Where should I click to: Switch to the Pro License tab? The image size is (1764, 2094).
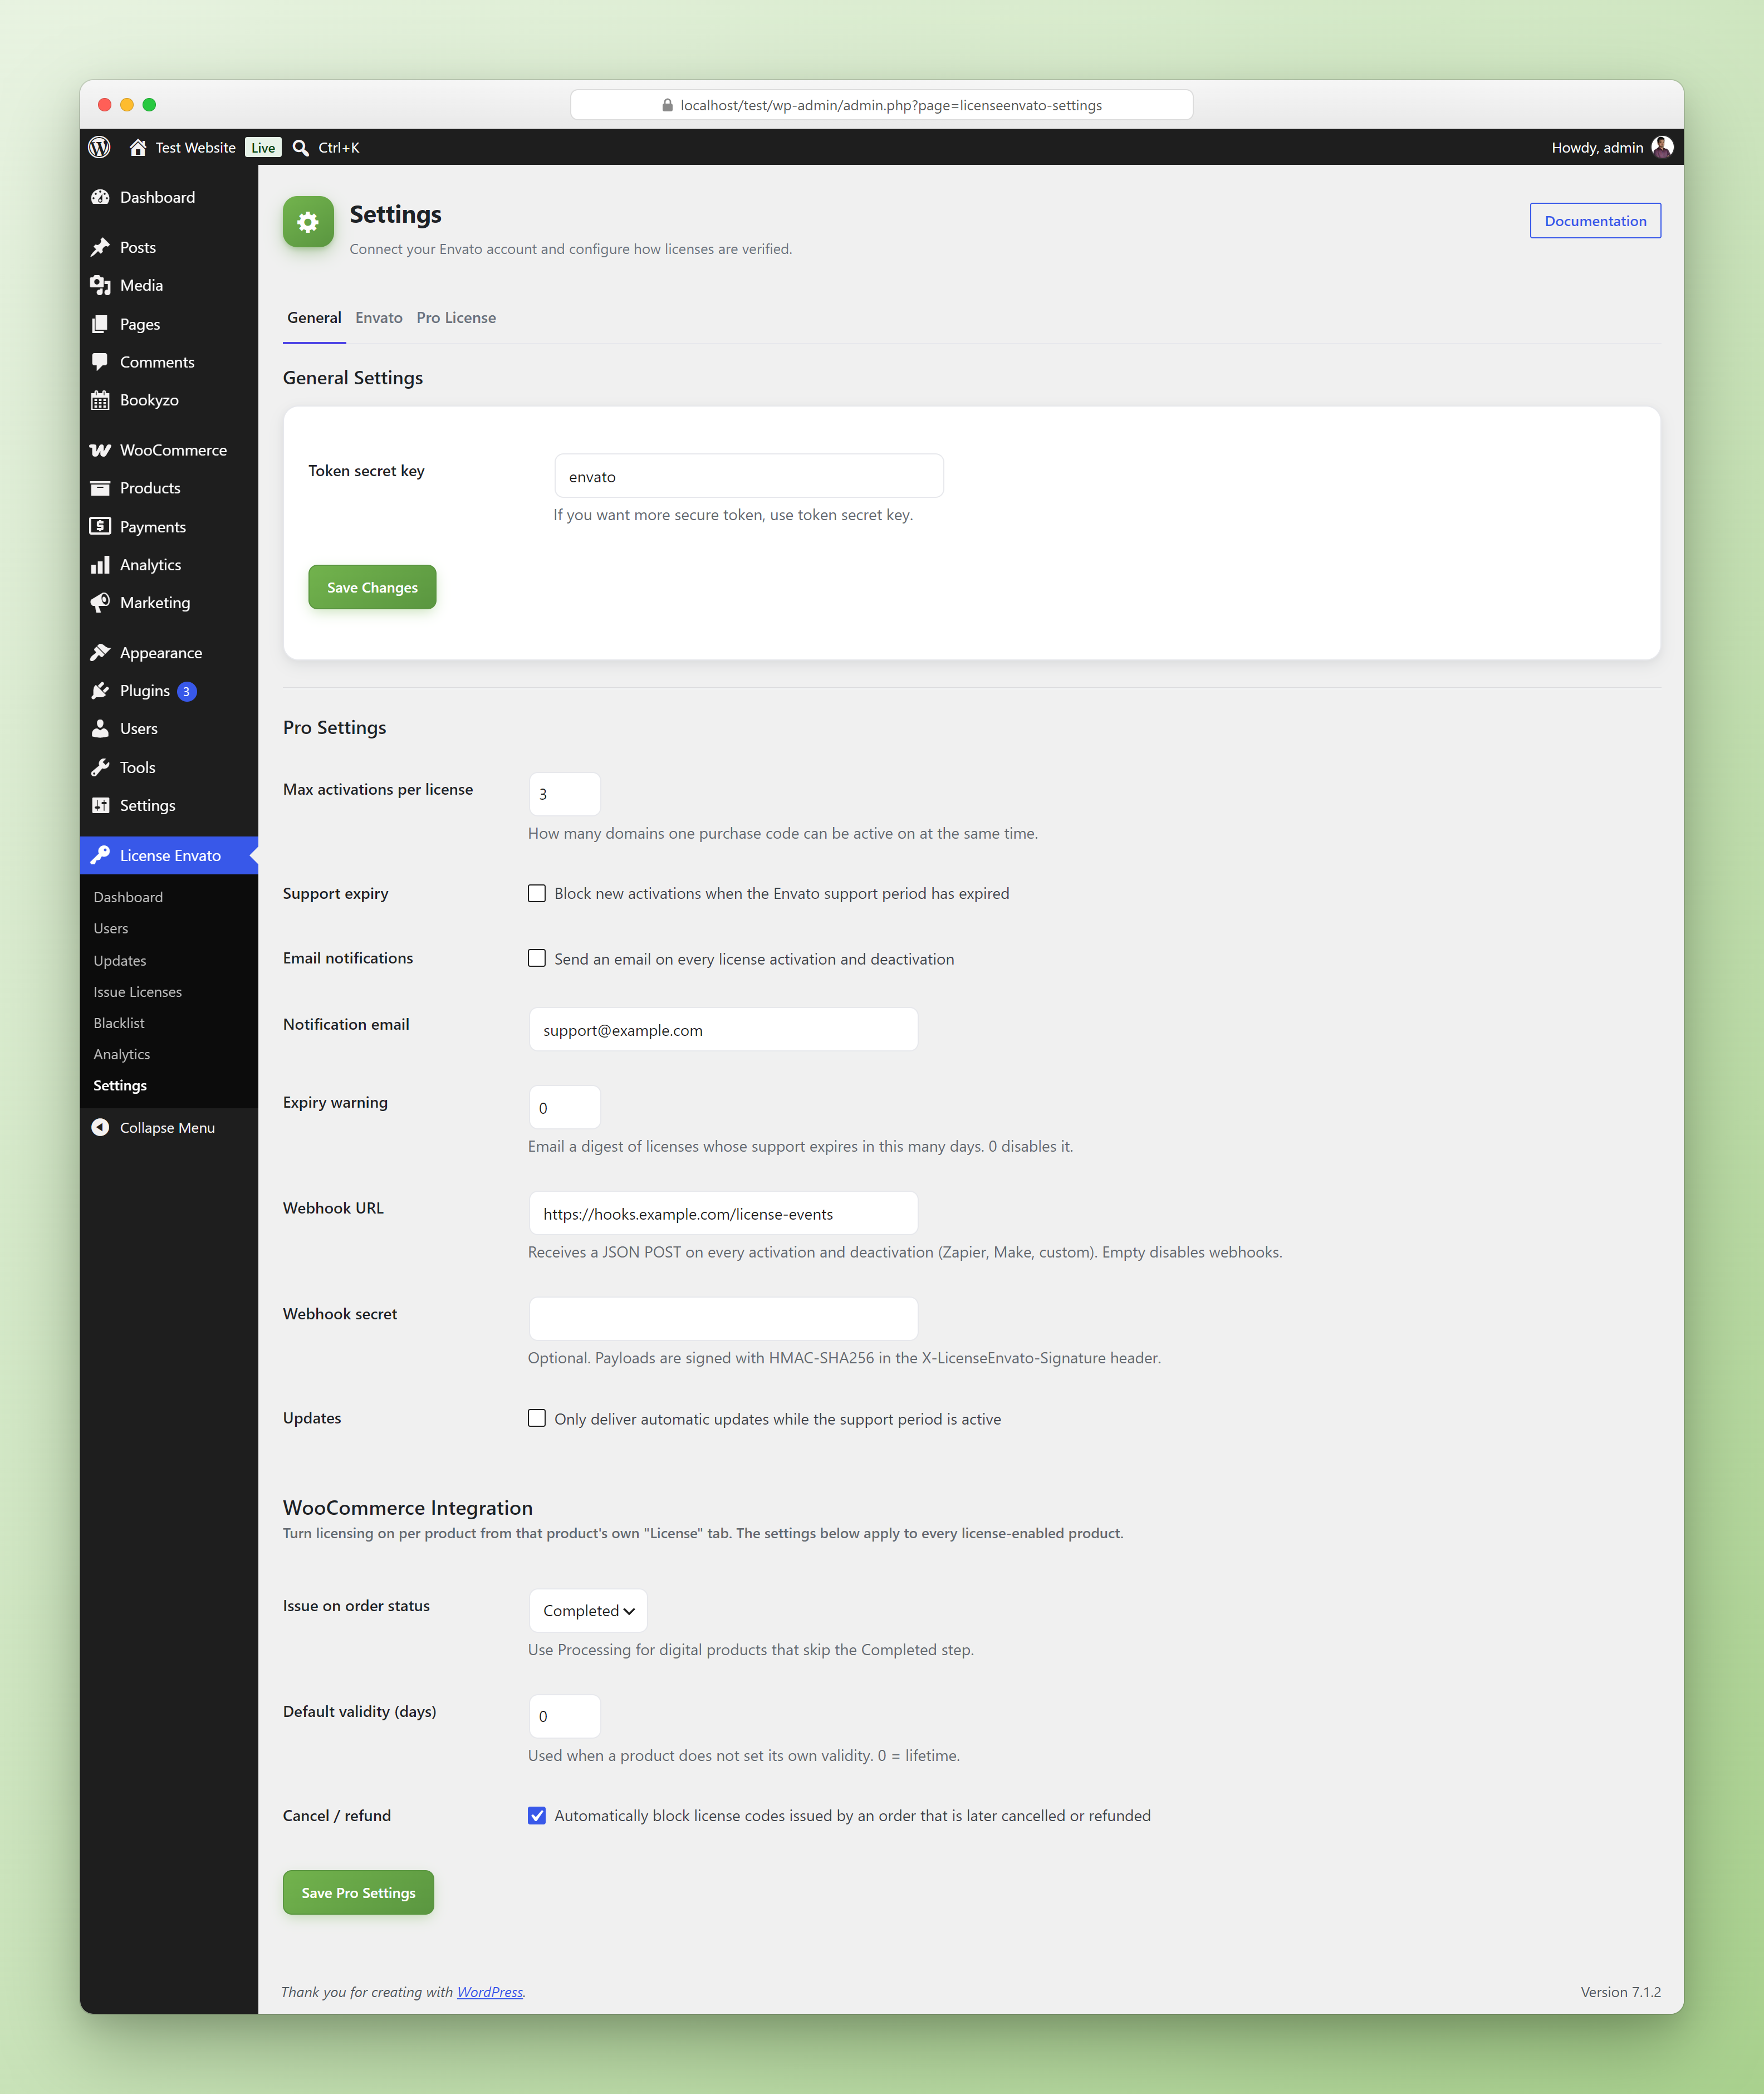456,317
